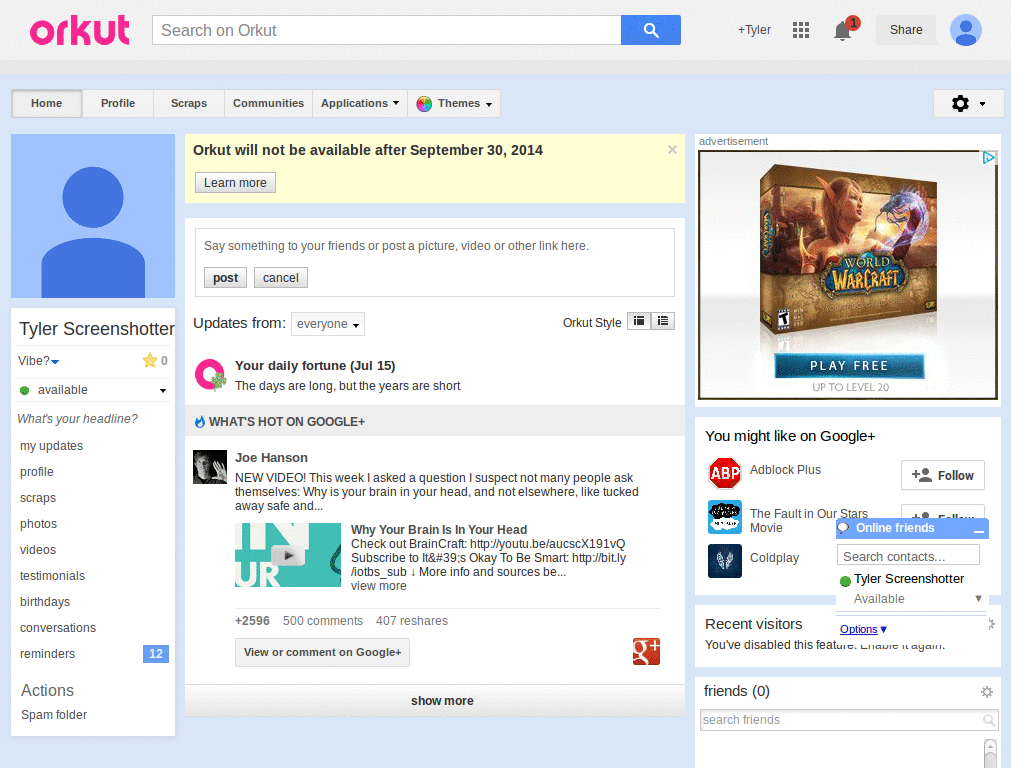This screenshot has height=768, width=1024.
Task: Click the red Google+ icon
Action: [646, 651]
